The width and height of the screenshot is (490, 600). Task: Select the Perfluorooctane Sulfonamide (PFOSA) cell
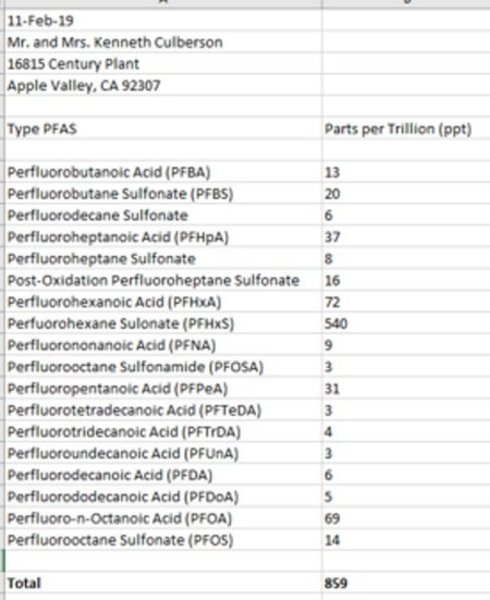coord(163,367)
